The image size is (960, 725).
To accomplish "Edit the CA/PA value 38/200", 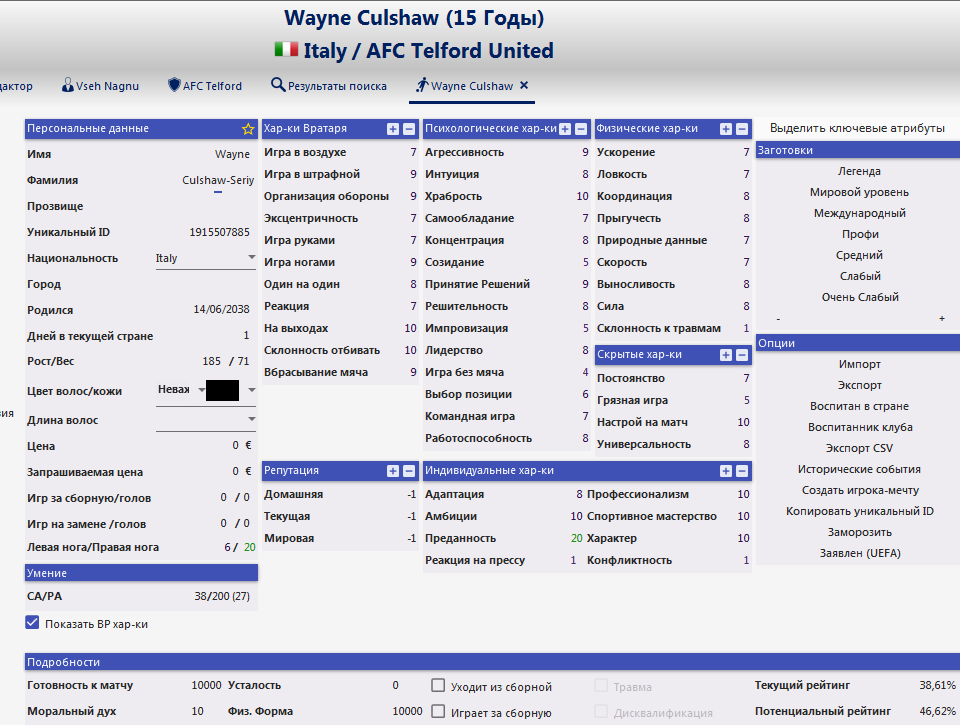I will pyautogui.click(x=222, y=596).
